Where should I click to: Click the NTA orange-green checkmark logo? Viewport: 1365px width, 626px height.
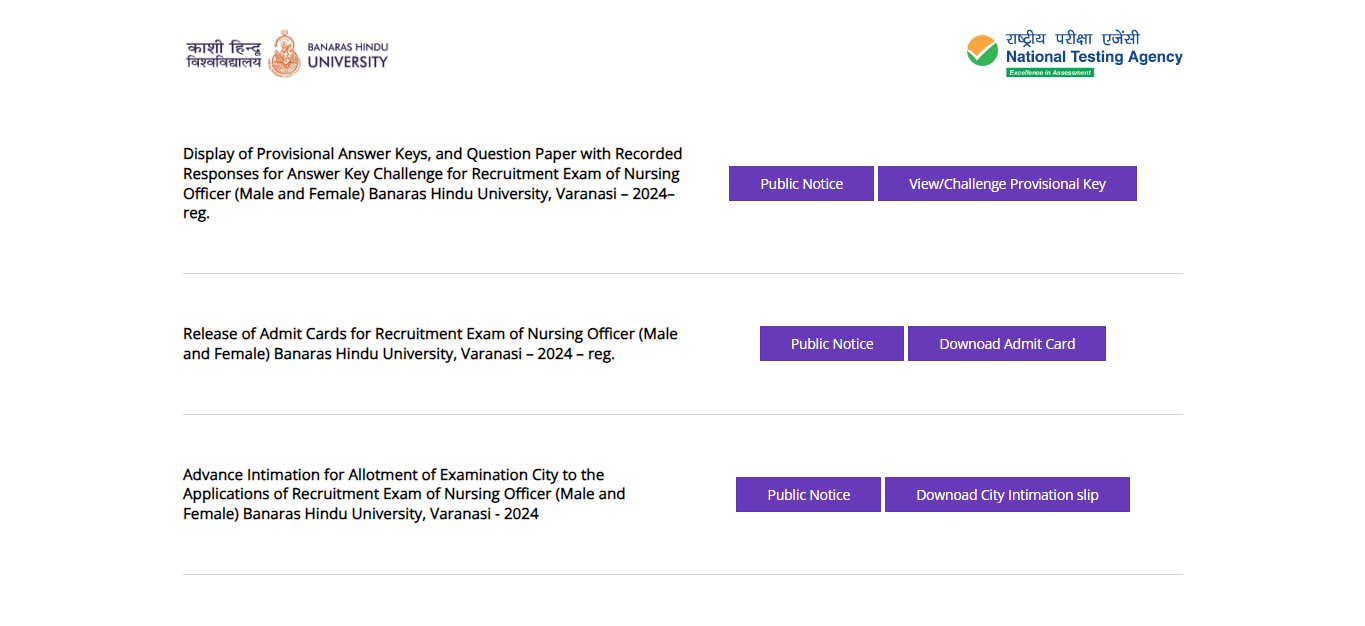[x=982, y=51]
